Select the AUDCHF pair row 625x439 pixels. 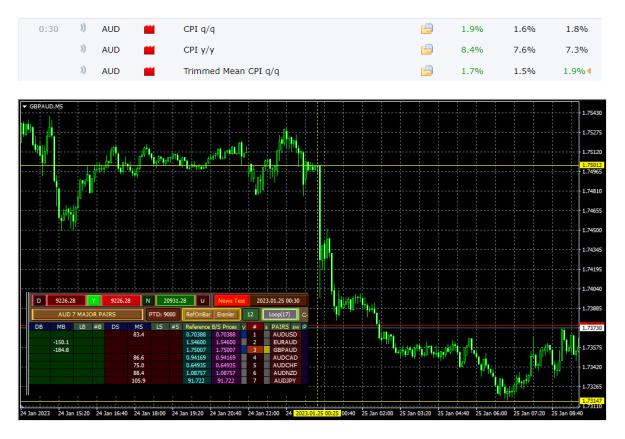click(285, 365)
